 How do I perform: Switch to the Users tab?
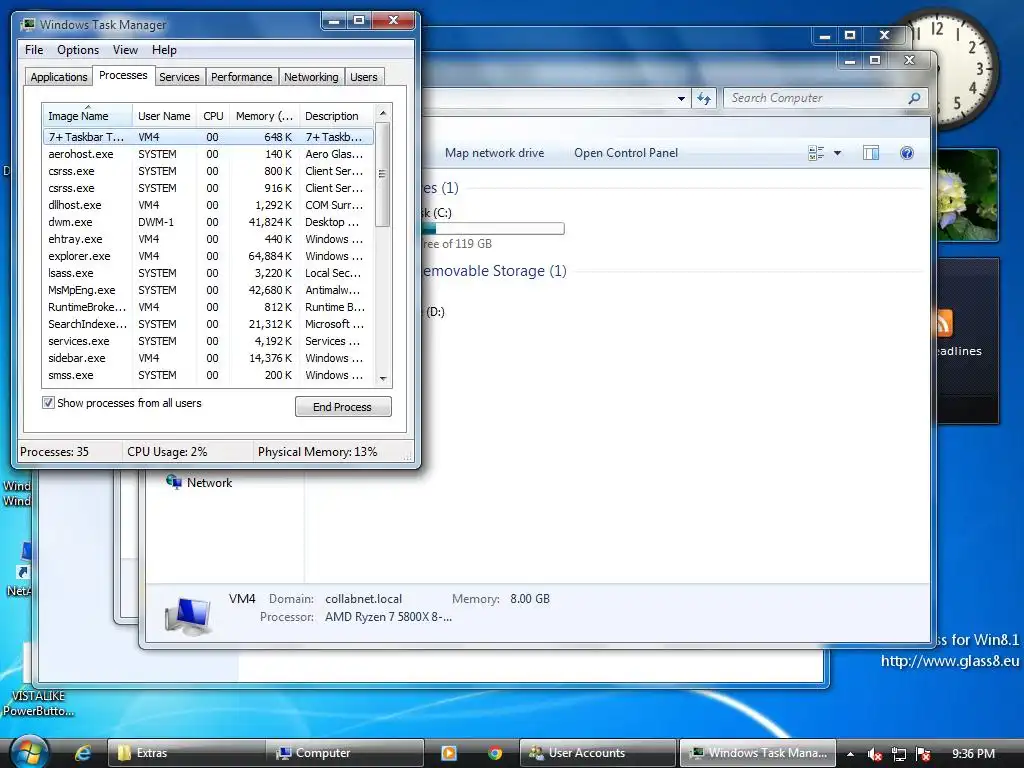point(364,77)
